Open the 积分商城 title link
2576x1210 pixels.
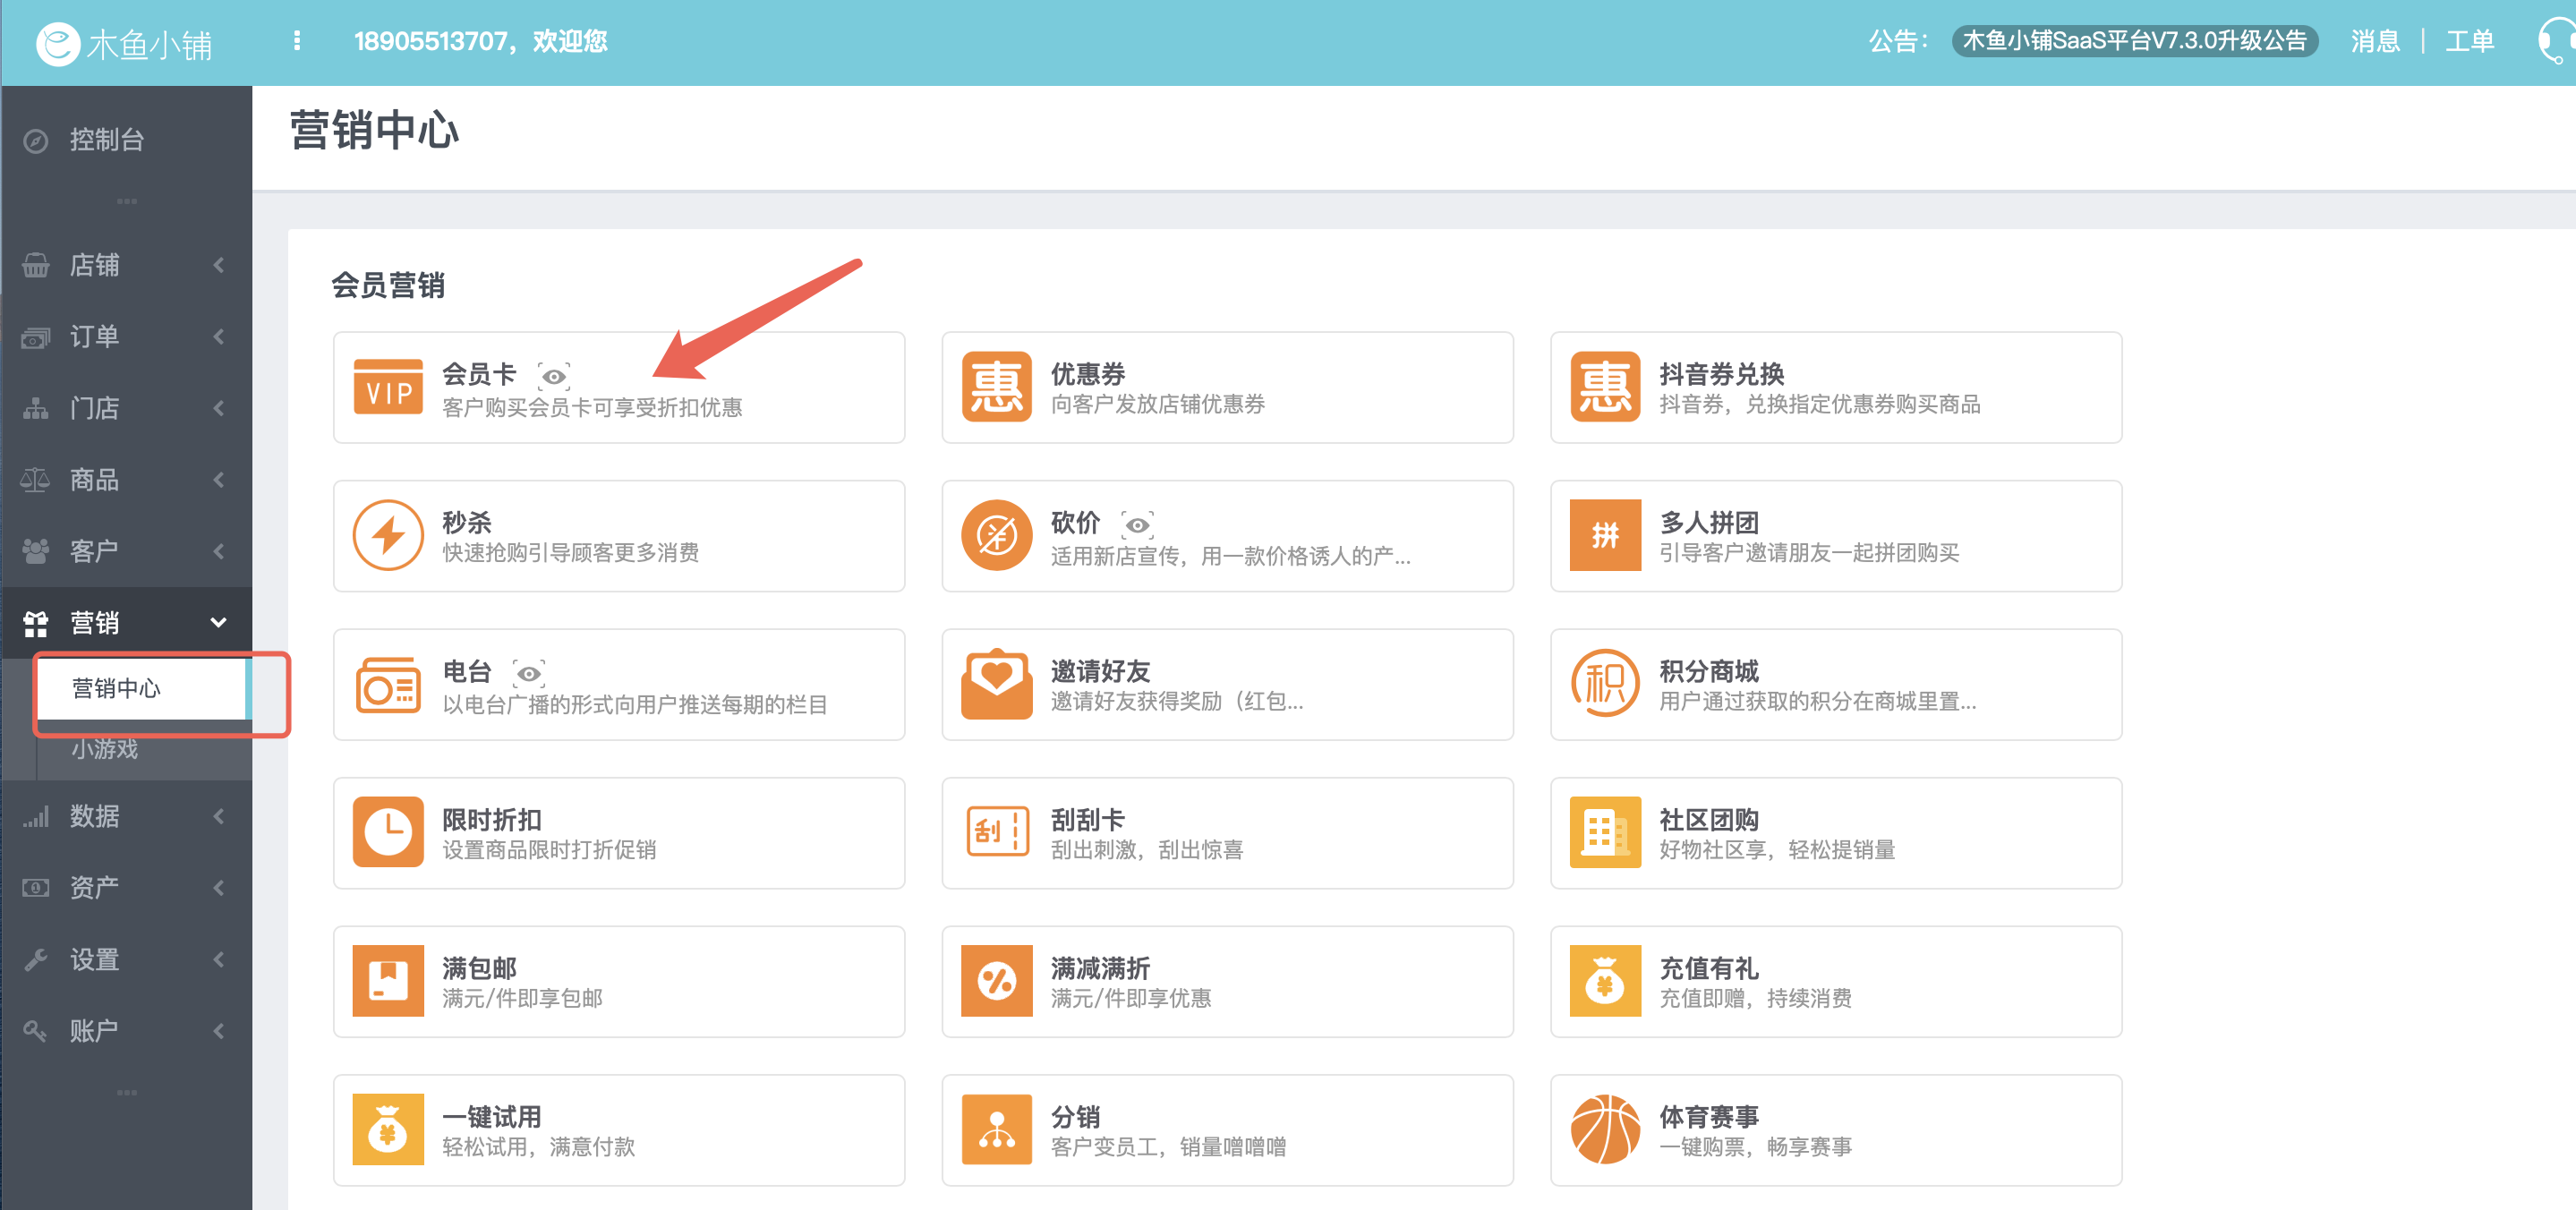1709,671
